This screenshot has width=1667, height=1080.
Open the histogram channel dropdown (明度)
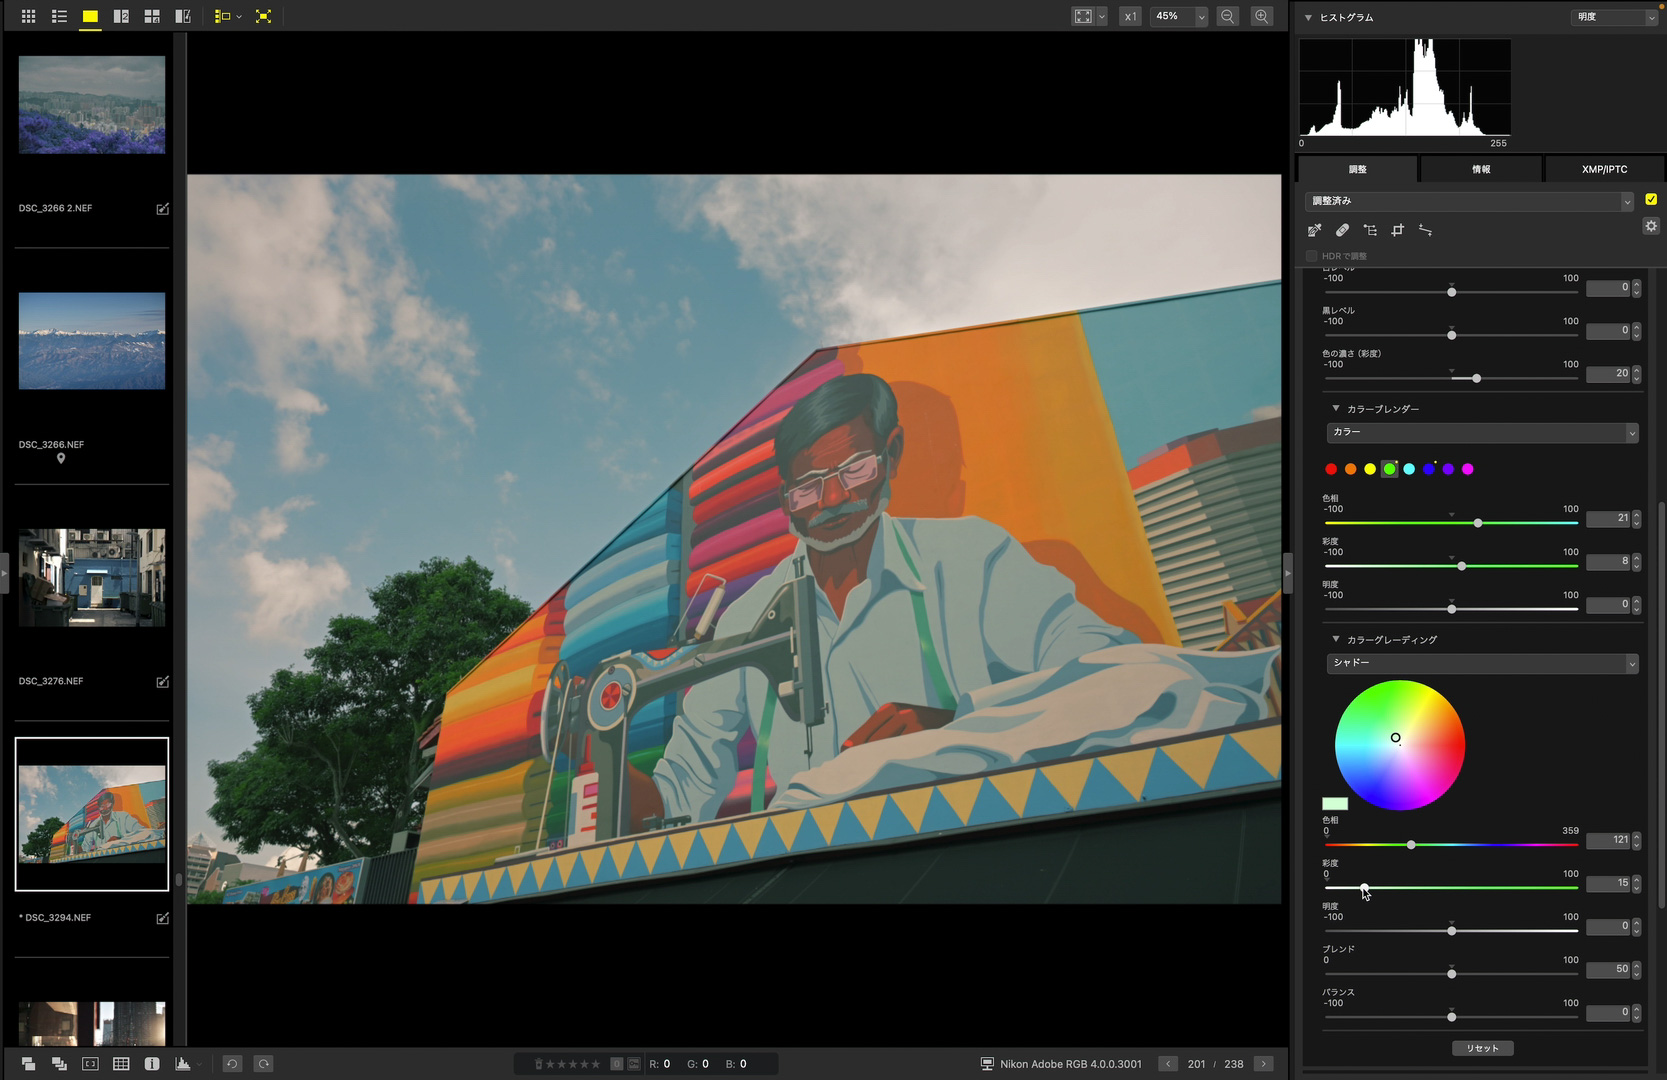click(1615, 17)
